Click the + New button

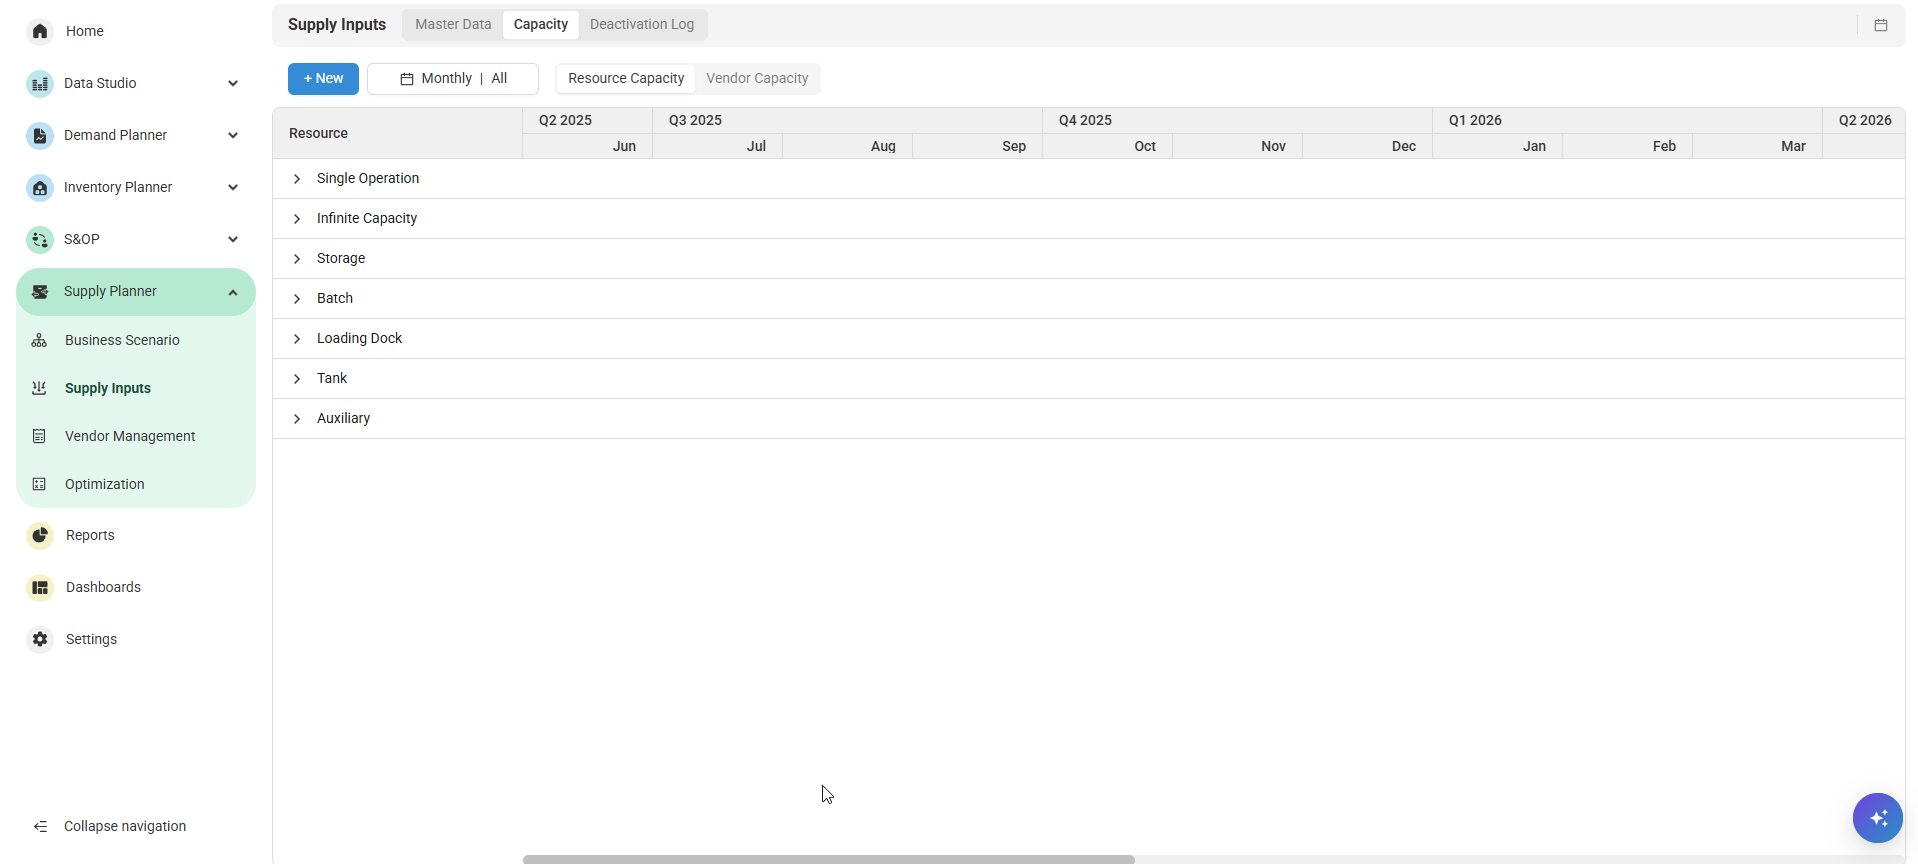(323, 78)
